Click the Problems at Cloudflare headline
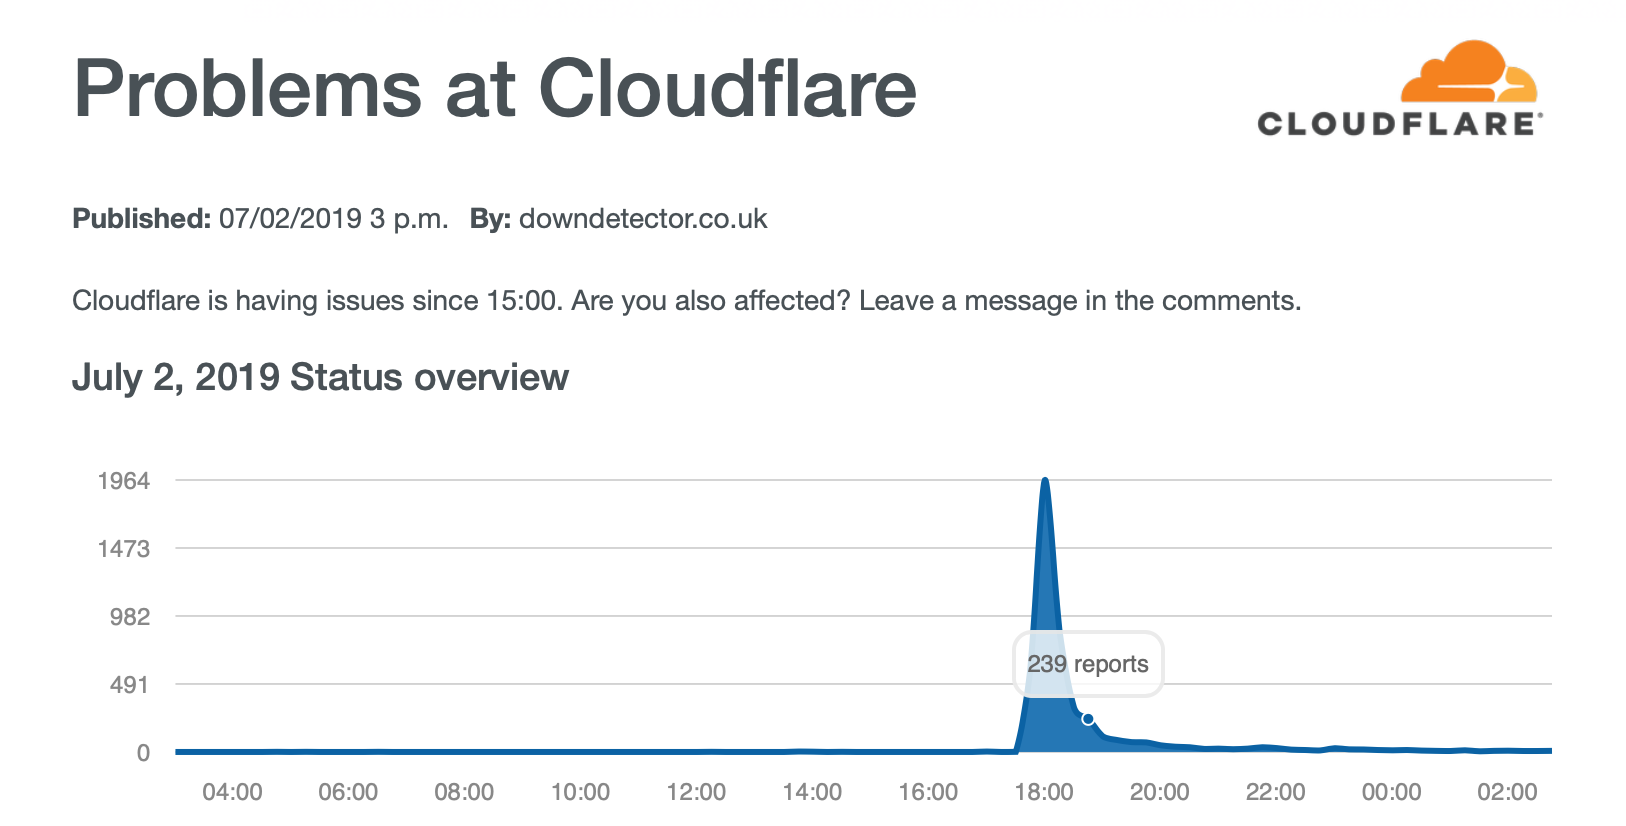The height and width of the screenshot is (826, 1626). (495, 88)
